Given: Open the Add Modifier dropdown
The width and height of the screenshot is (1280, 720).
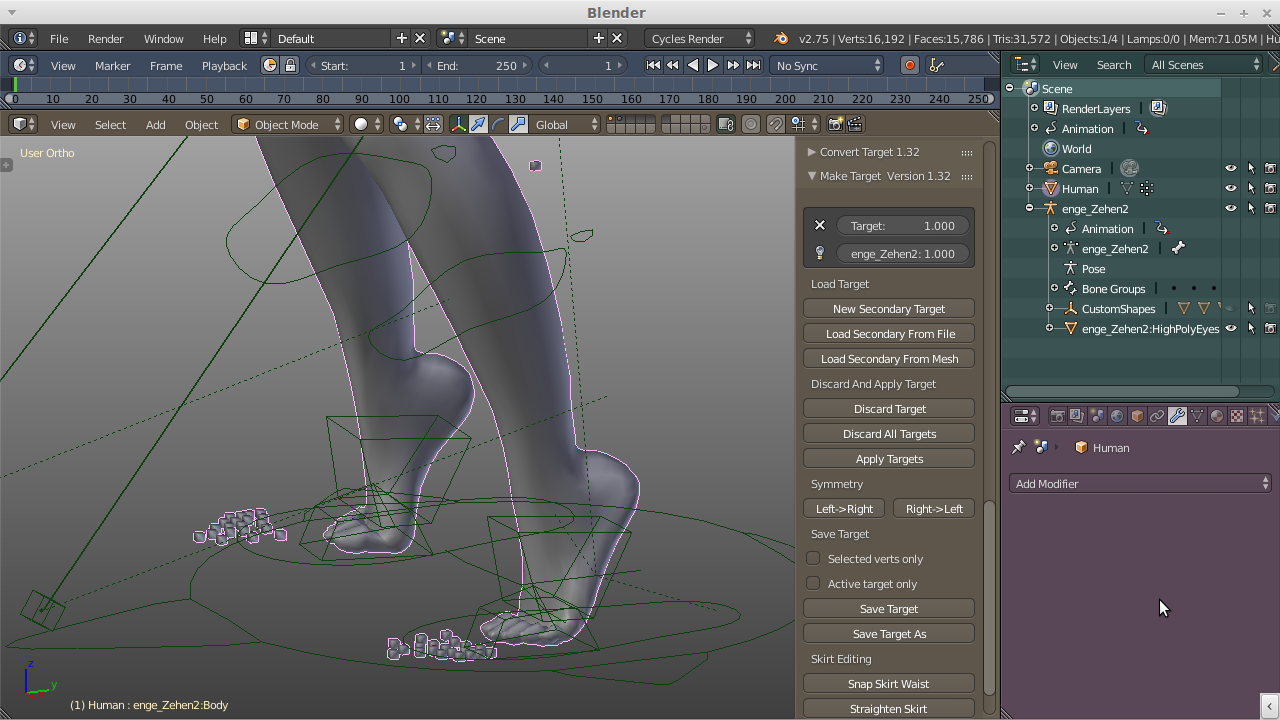Looking at the screenshot, I should tap(1140, 483).
